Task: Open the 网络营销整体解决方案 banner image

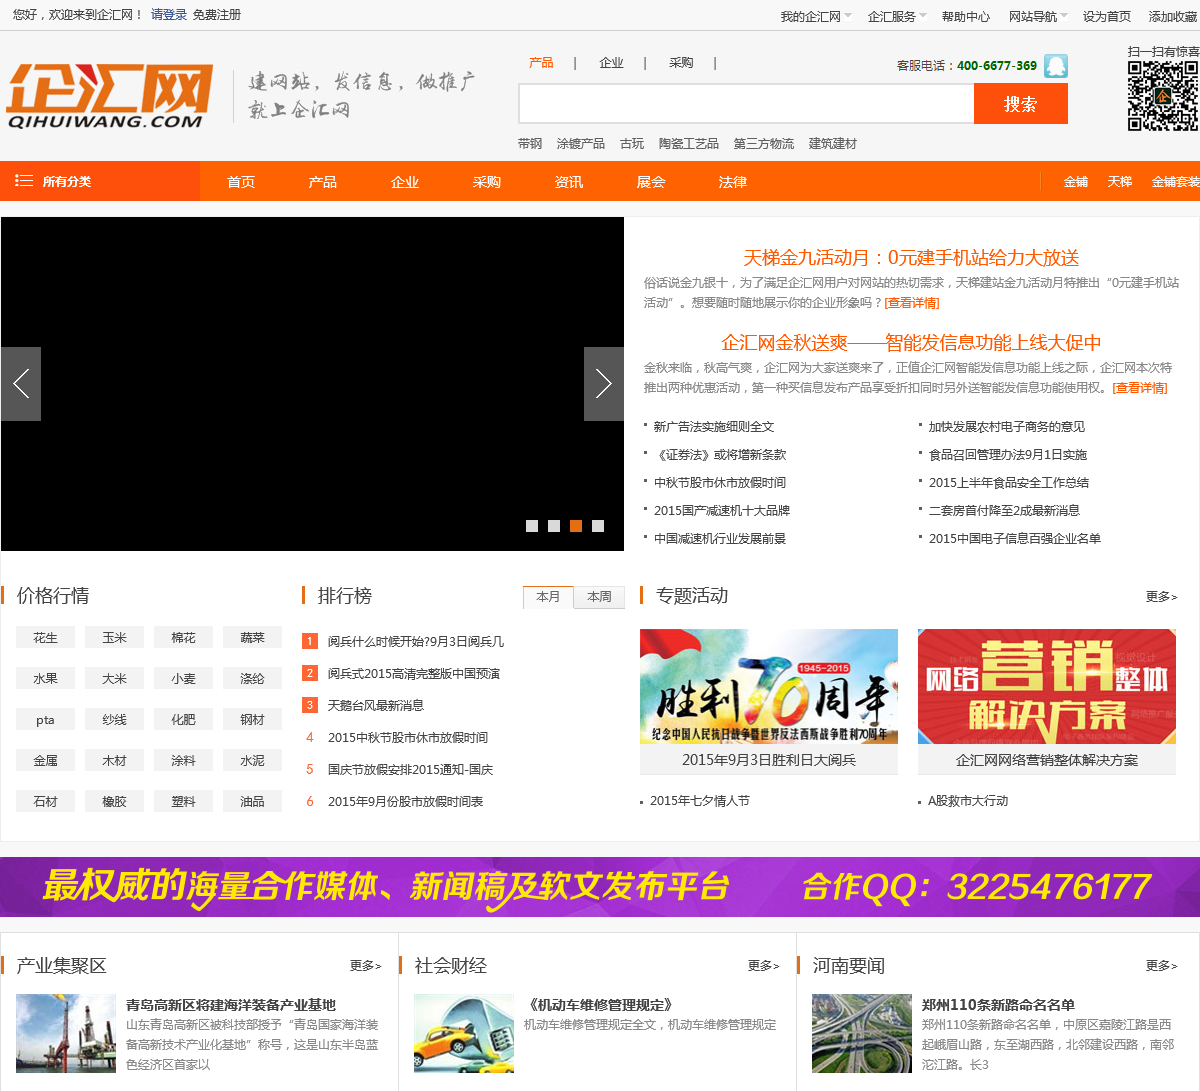Action: (x=1046, y=686)
